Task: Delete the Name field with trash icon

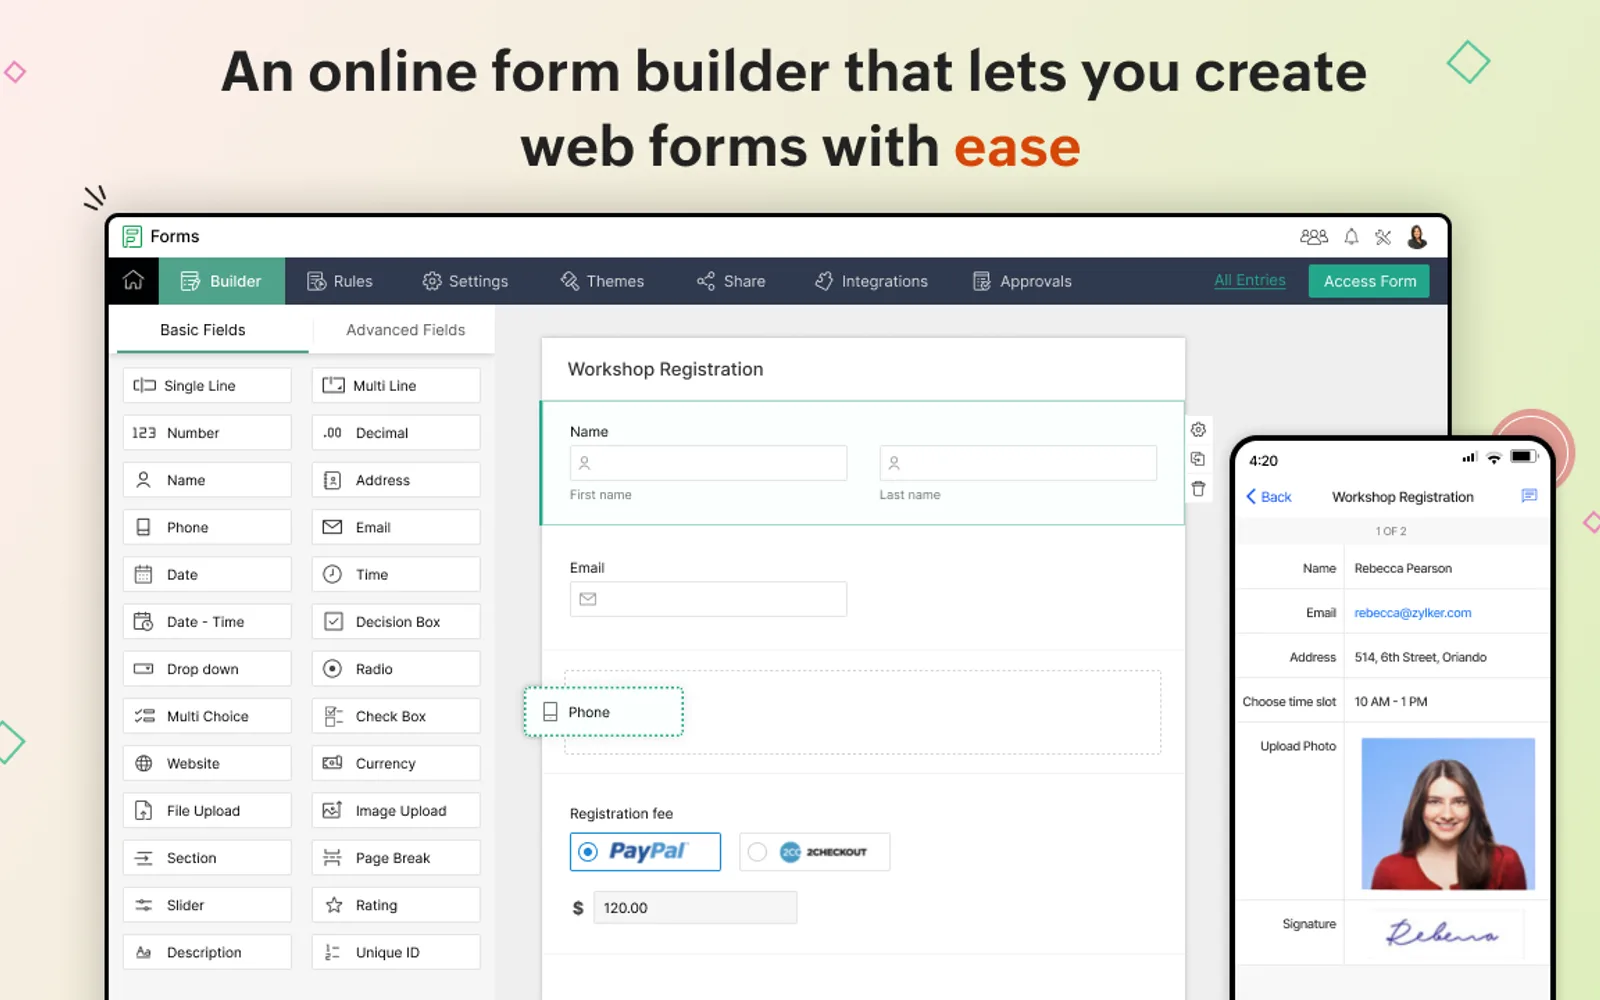Action: 1198,489
